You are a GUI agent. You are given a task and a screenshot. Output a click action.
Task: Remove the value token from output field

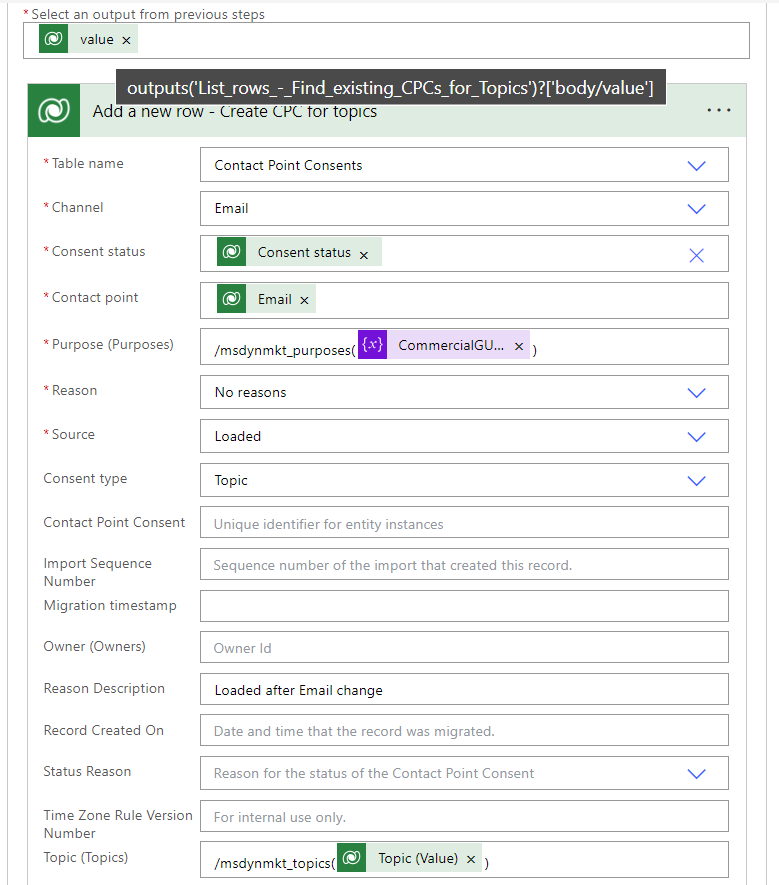coord(126,40)
